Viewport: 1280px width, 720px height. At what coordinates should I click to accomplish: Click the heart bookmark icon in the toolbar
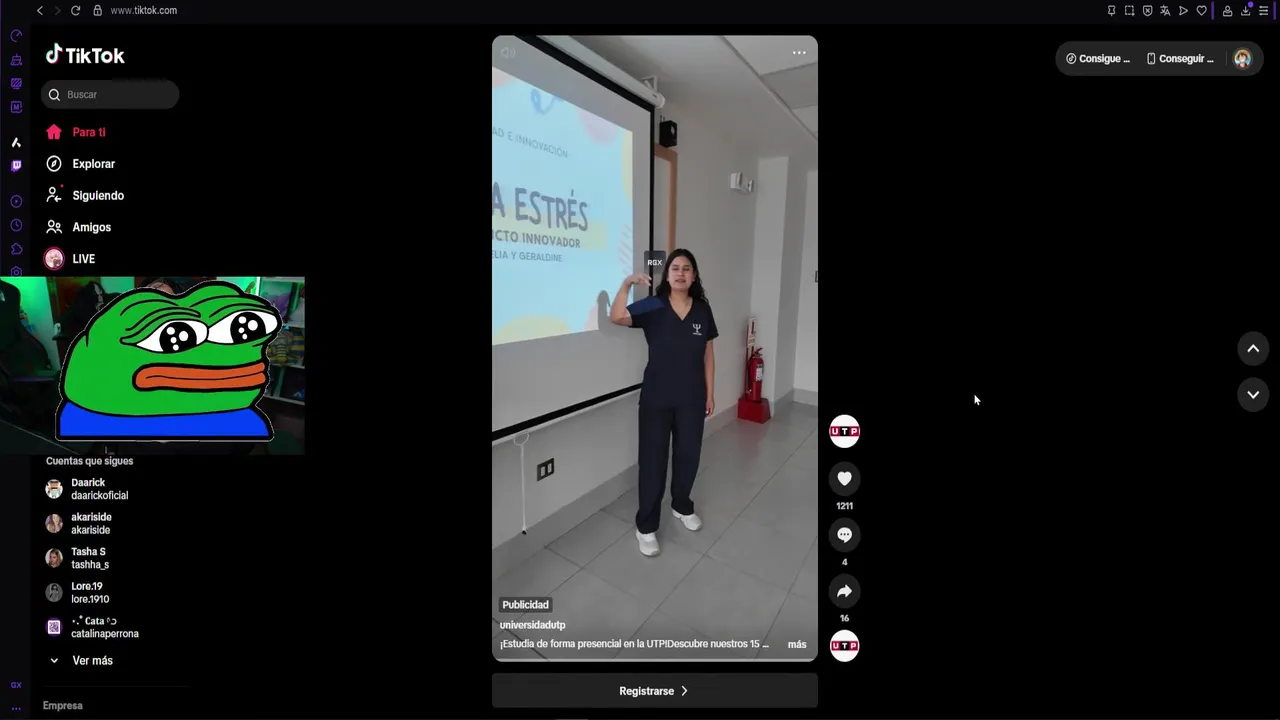point(1201,10)
